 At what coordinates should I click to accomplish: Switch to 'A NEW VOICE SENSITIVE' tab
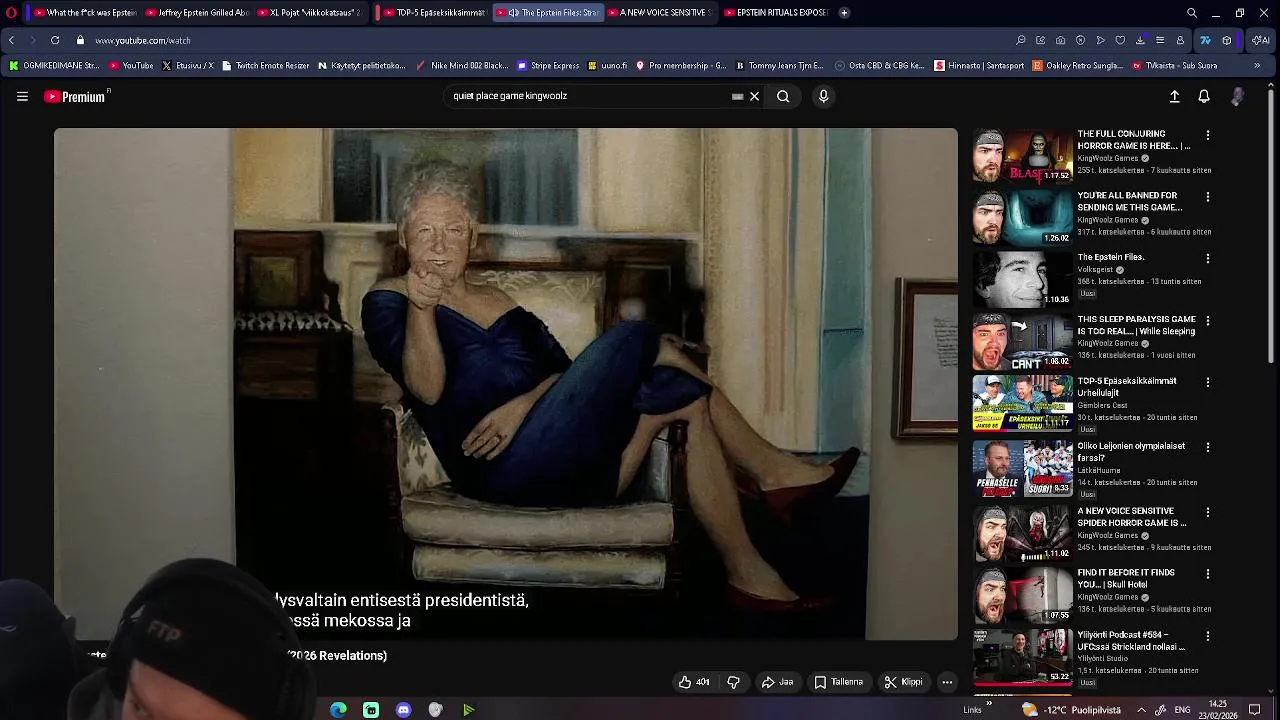661,13
